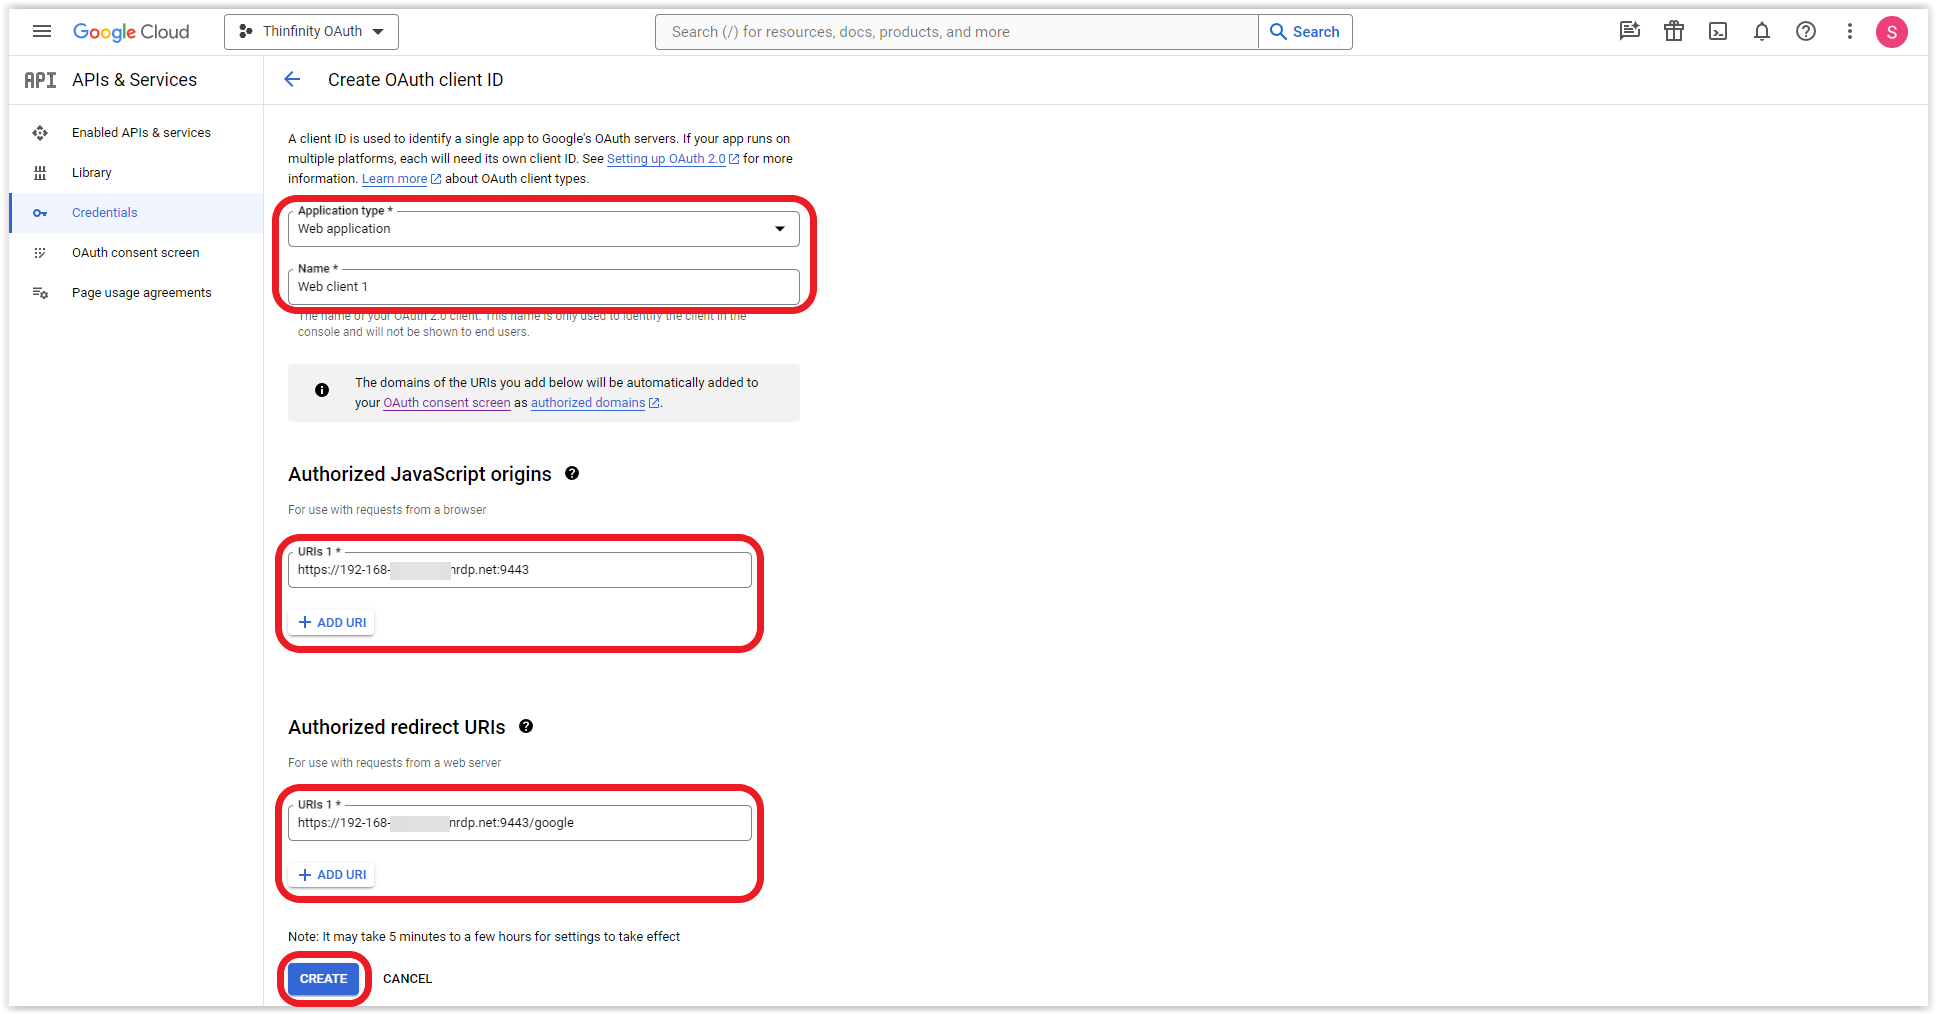
Task: Select OAuth consent screen in the sidebar
Action: (x=135, y=252)
